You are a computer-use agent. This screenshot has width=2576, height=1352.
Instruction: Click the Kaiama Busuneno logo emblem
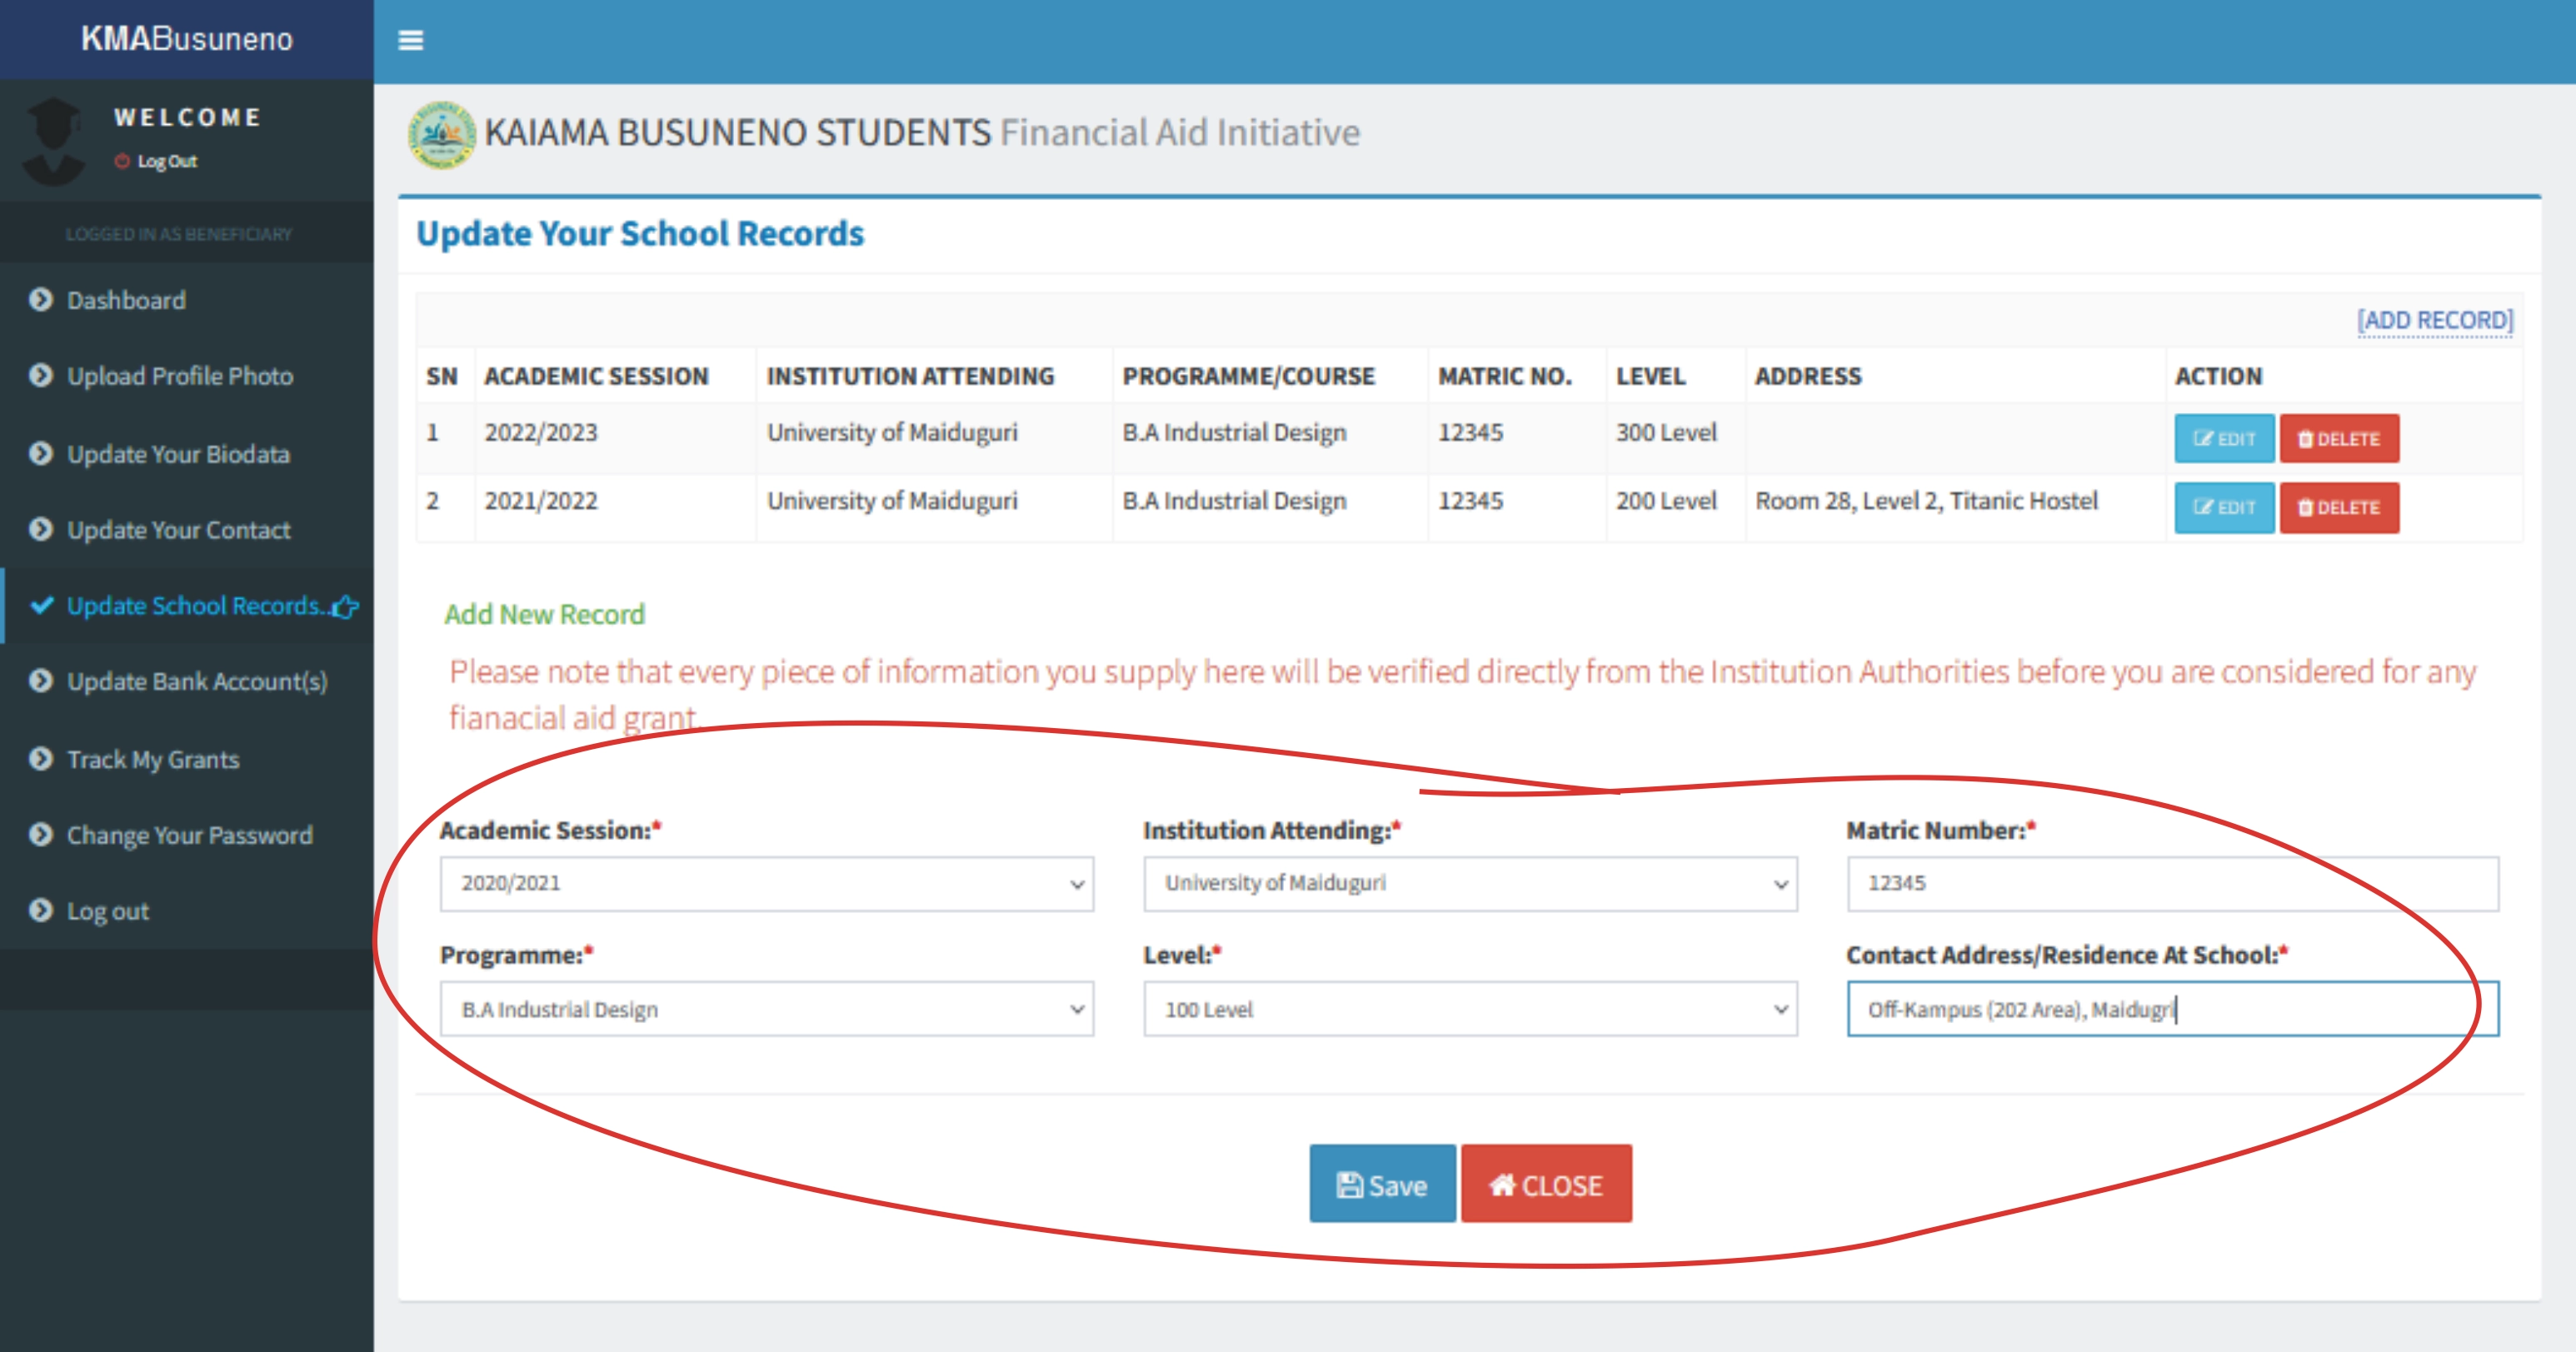click(x=441, y=134)
